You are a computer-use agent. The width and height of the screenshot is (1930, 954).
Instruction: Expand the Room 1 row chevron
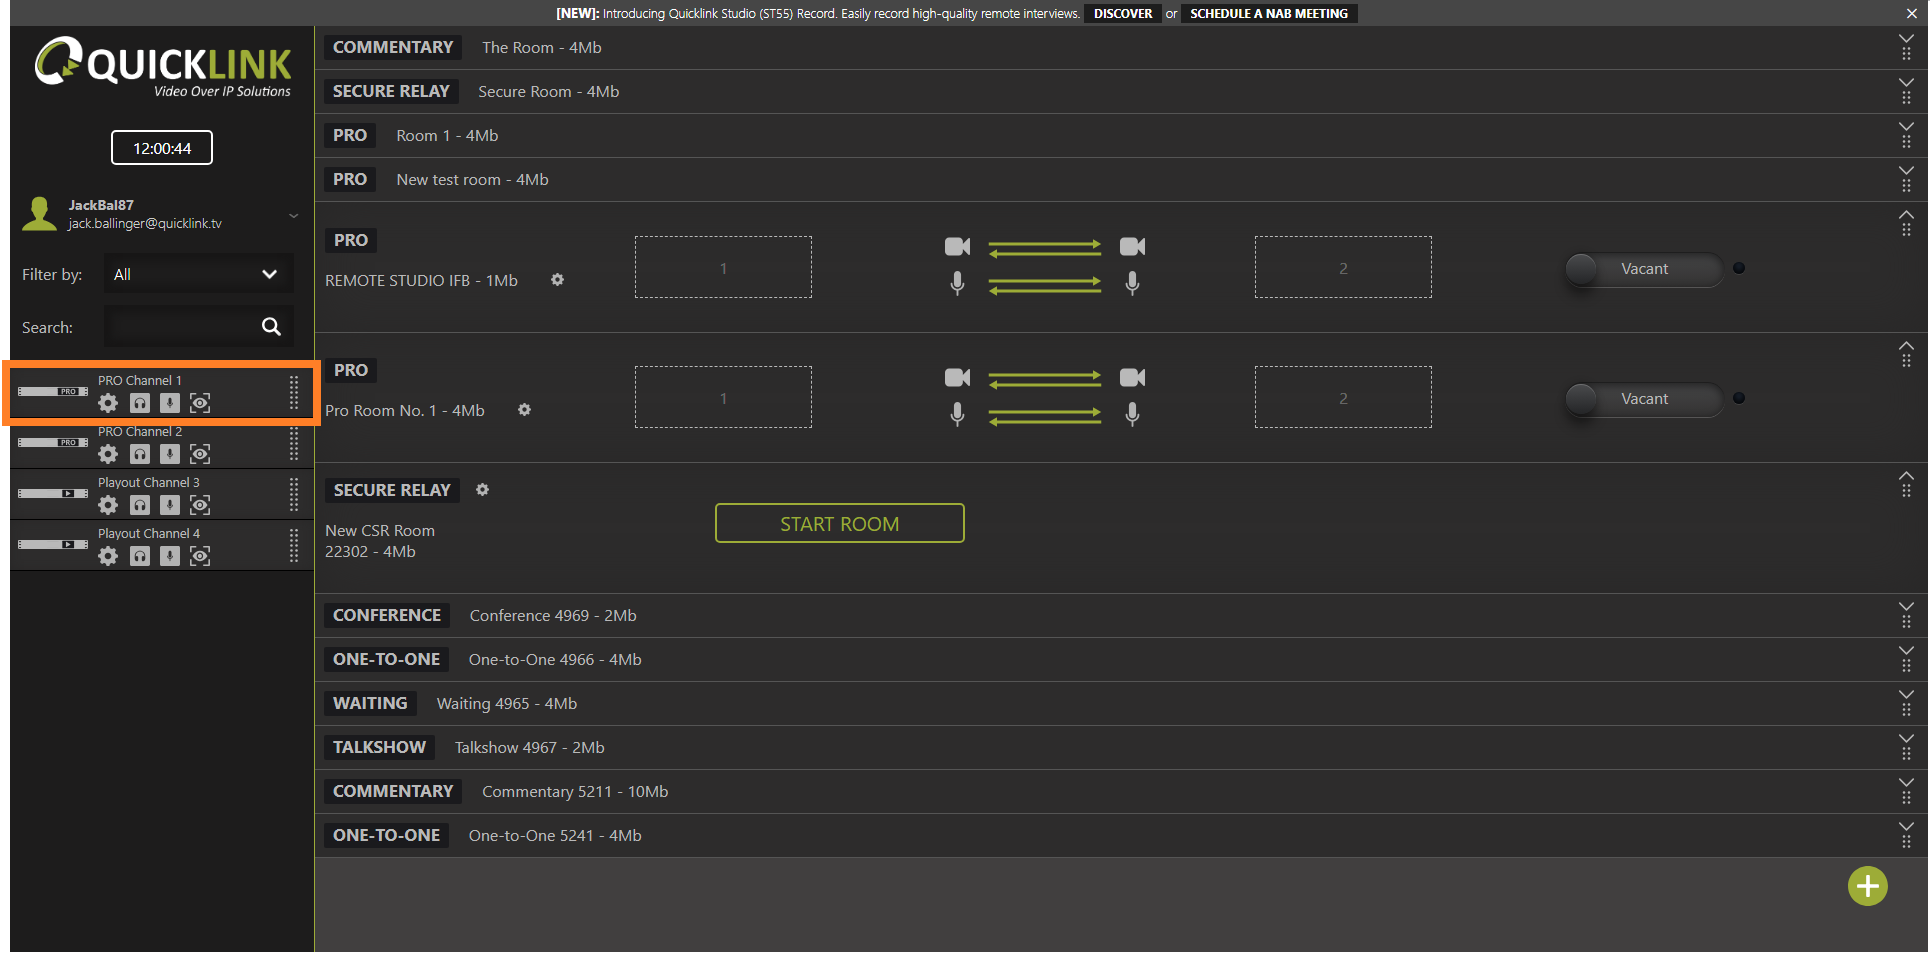pyautogui.click(x=1906, y=127)
